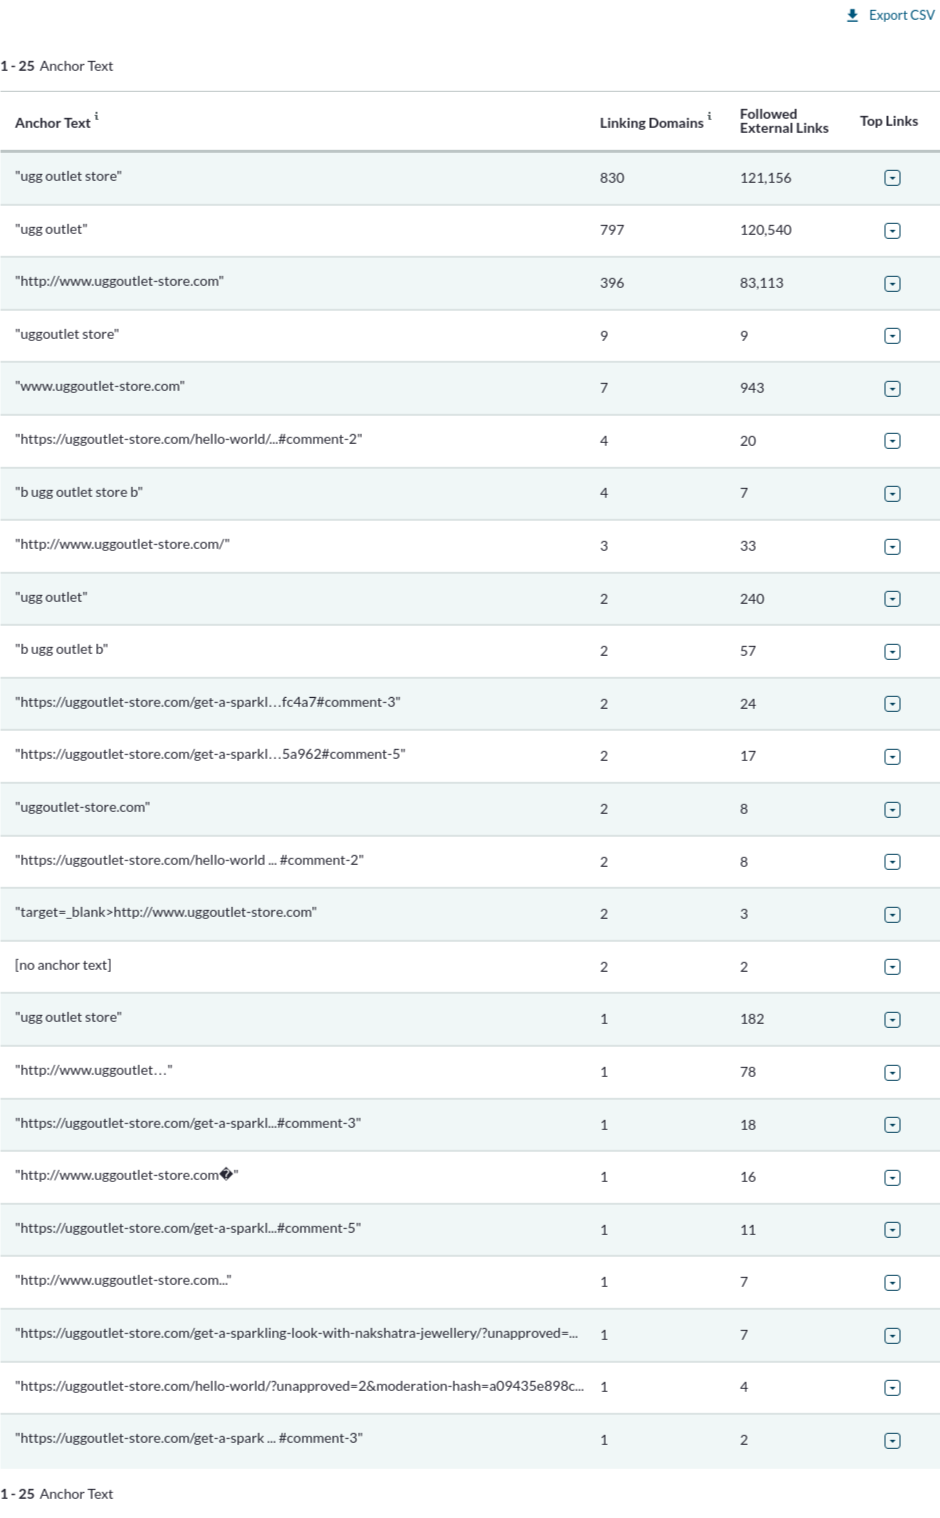Expand Top Links for "http://www.uggoutlet-store.com" row
The width and height of the screenshot is (940, 1518).
[x=892, y=283]
